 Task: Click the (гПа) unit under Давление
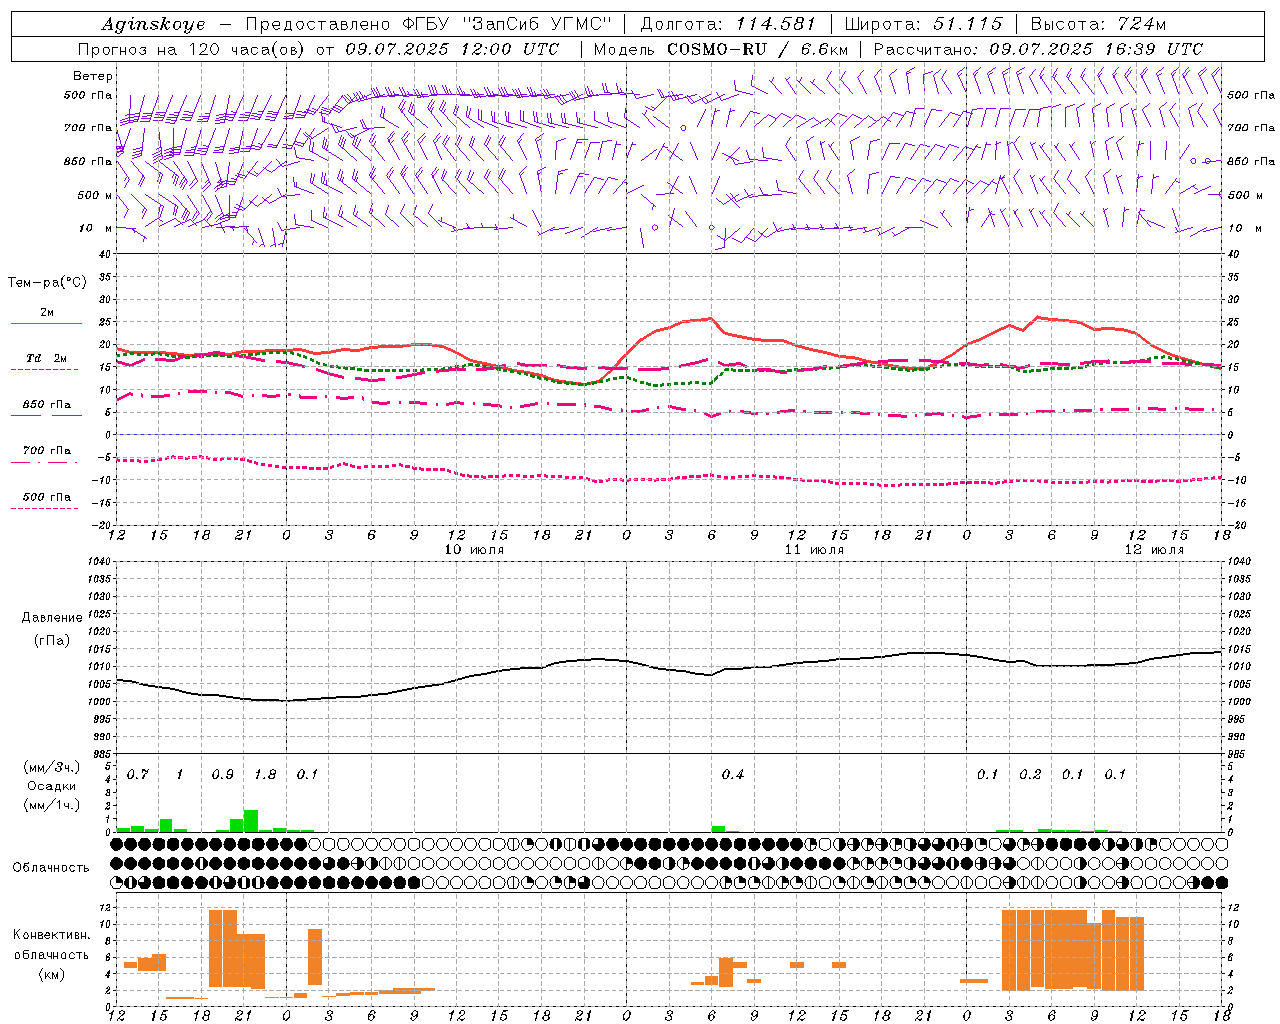click(x=52, y=640)
